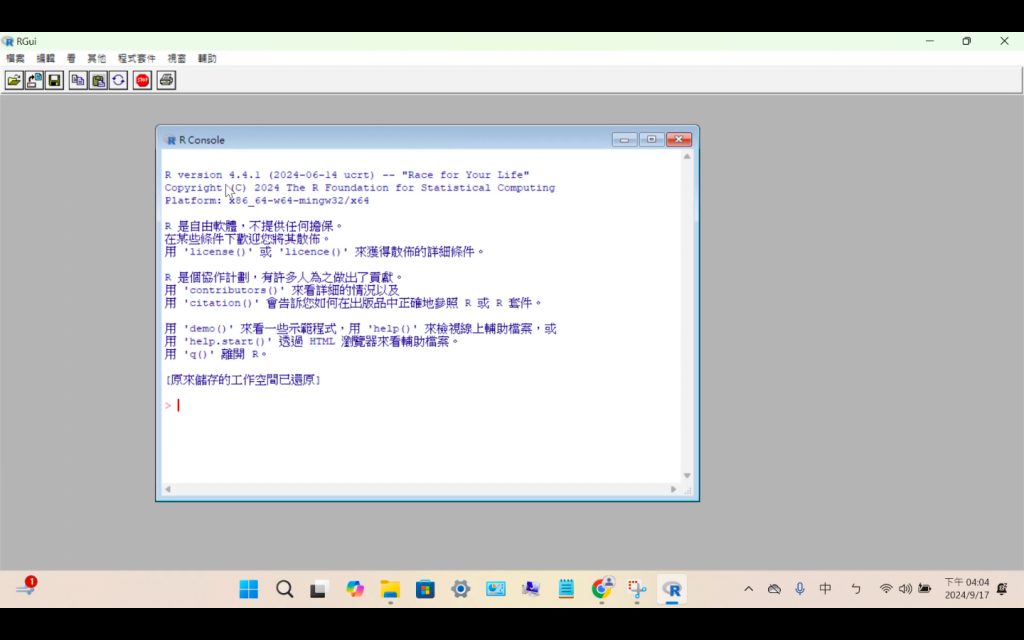The image size is (1024, 640).
Task: Click the RGui title bar R icon
Action: click(8, 41)
